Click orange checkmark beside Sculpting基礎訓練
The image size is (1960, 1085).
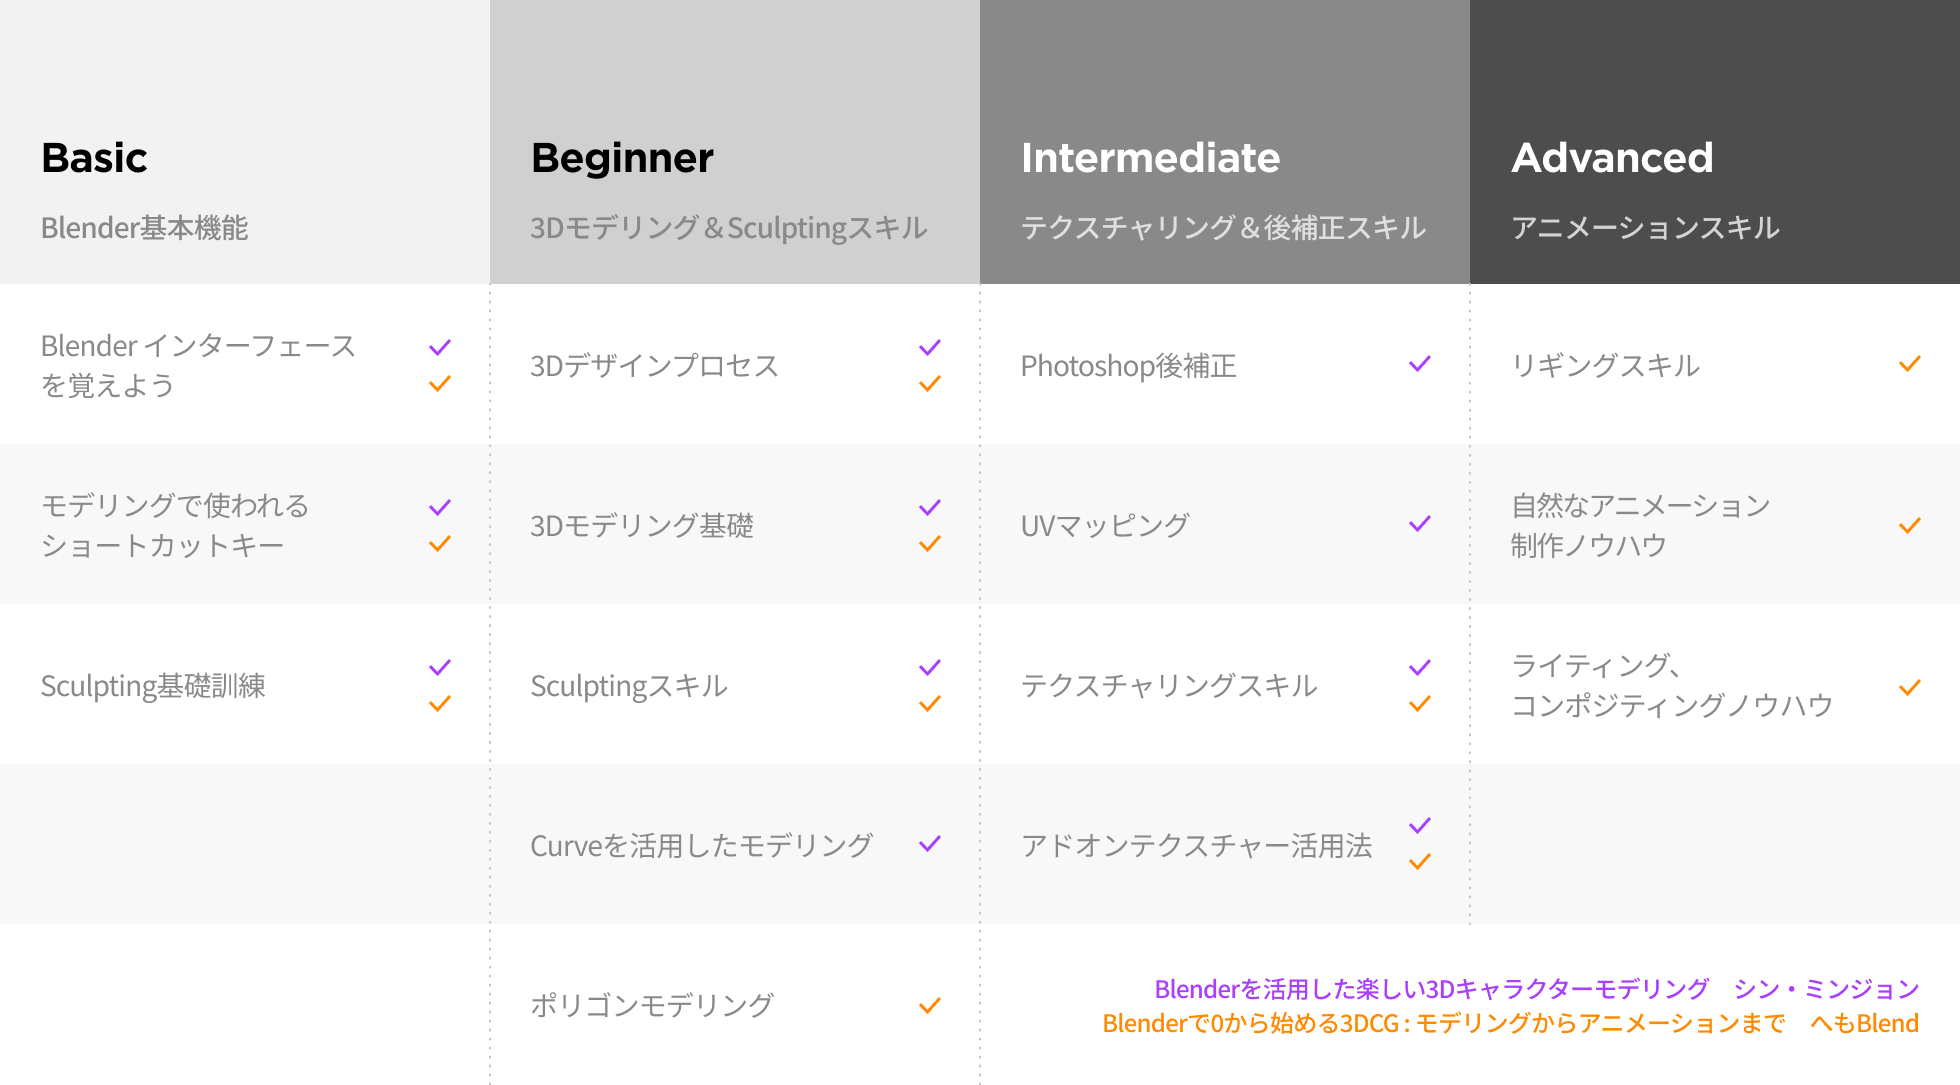pos(440,703)
